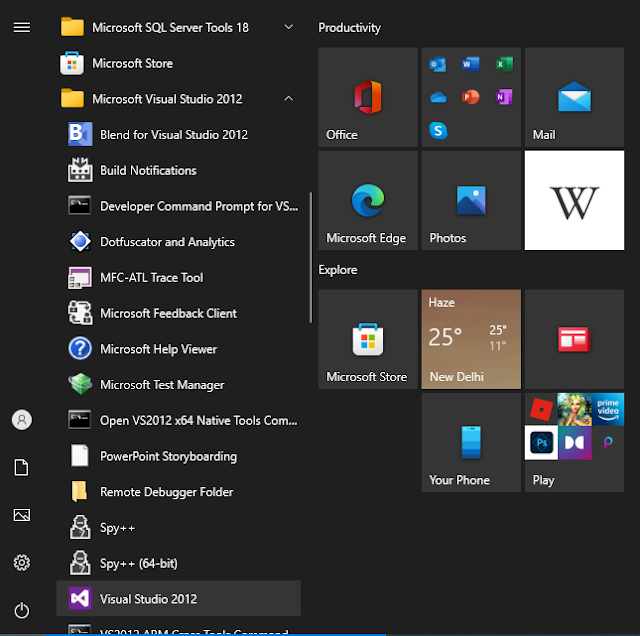640x636 pixels.
Task: Launch Microsoft Test Manager
Action: coord(178,385)
